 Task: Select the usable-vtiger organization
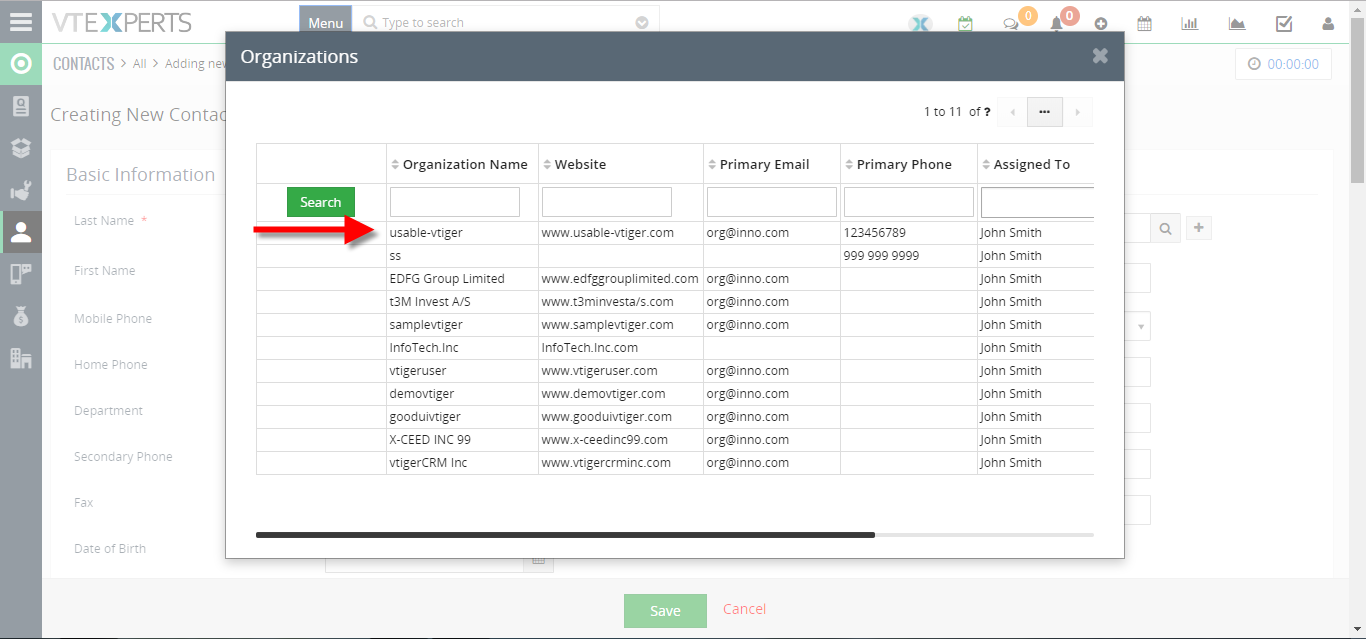coord(426,232)
